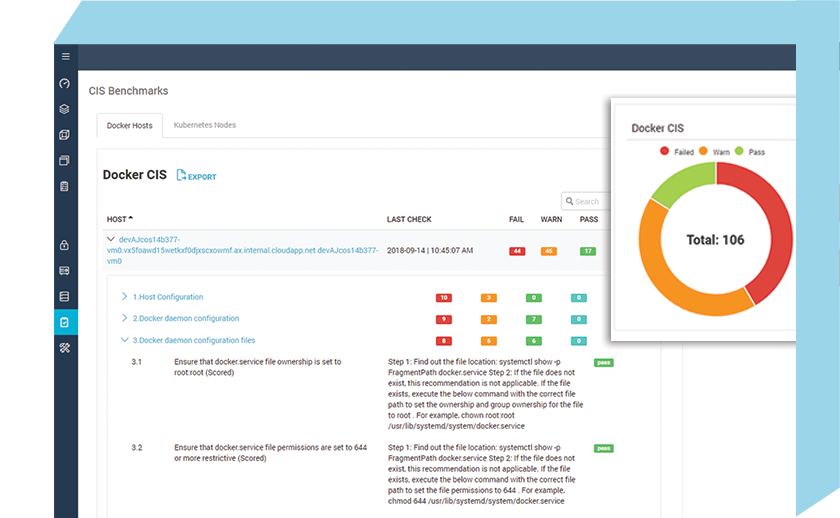Toggle the Warn legend orange dot
This screenshot has width=840, height=518.
703,151
